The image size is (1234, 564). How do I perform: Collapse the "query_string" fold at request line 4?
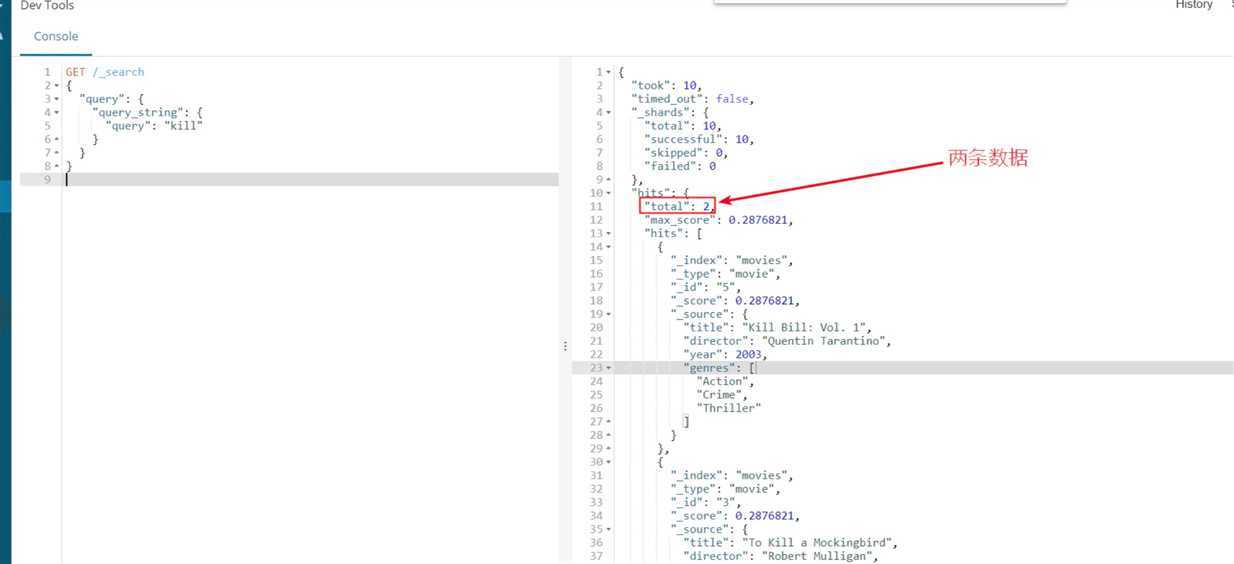[x=57, y=113]
